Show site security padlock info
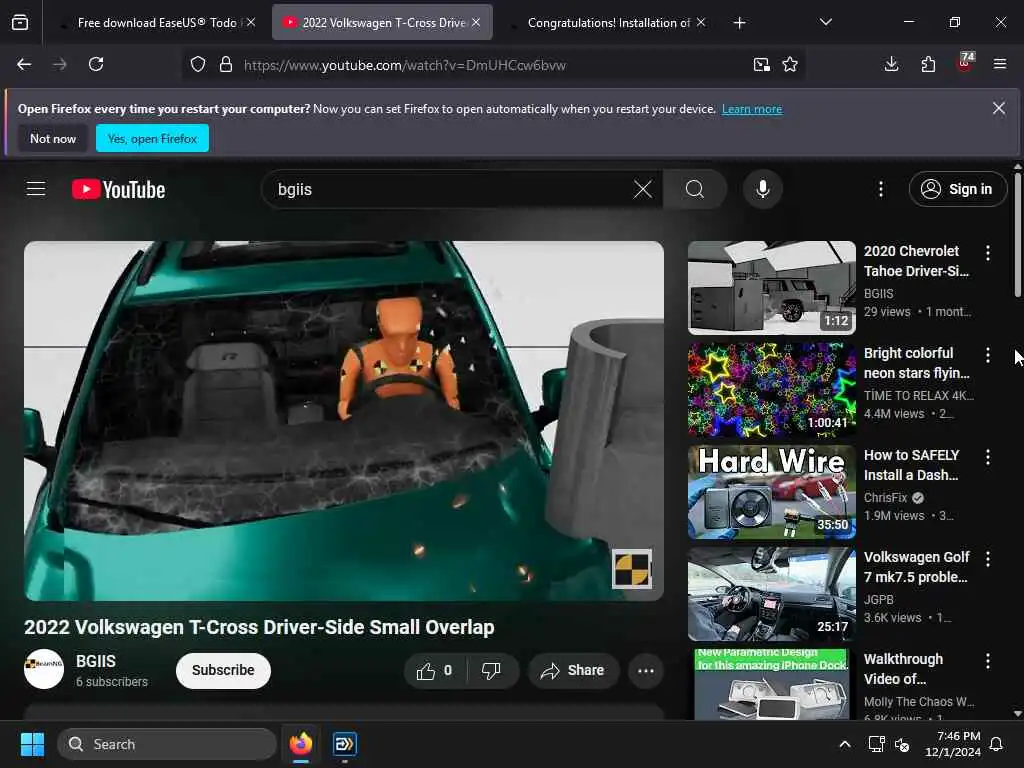Screen dimensions: 1024x768 [226, 65]
